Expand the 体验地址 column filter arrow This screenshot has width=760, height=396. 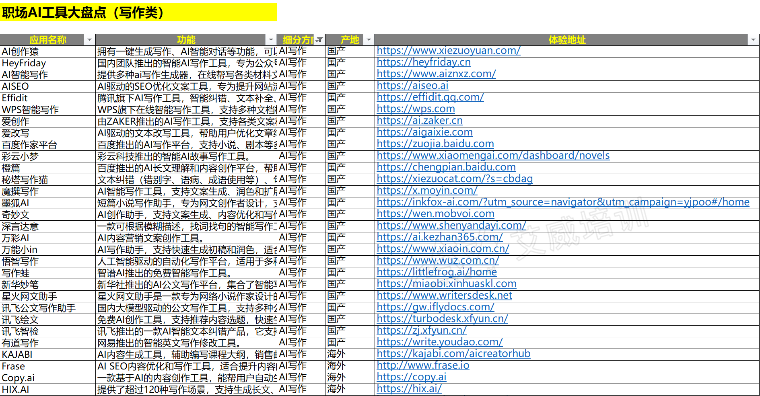[x=753, y=40]
